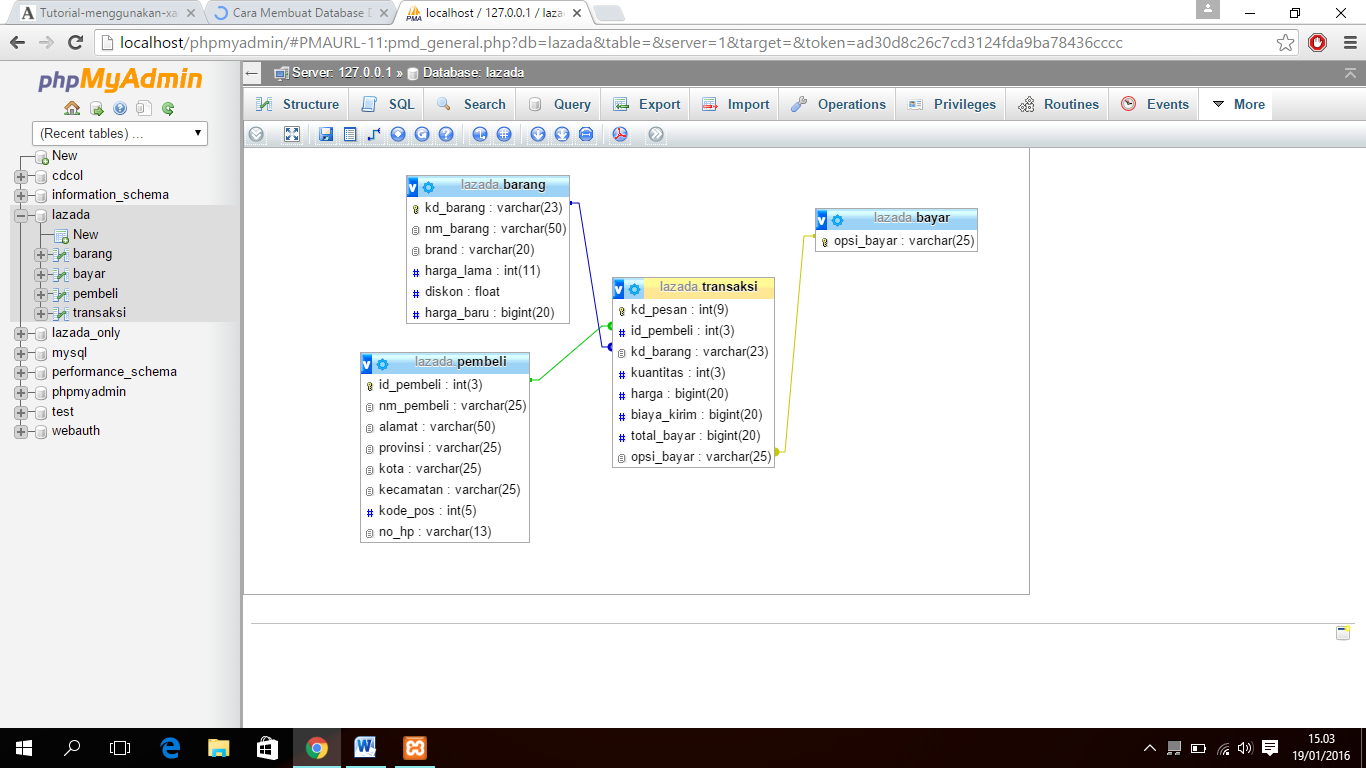The image size is (1366, 768).
Task: Create a new table from the designer toolbar
Action: (x=350, y=134)
